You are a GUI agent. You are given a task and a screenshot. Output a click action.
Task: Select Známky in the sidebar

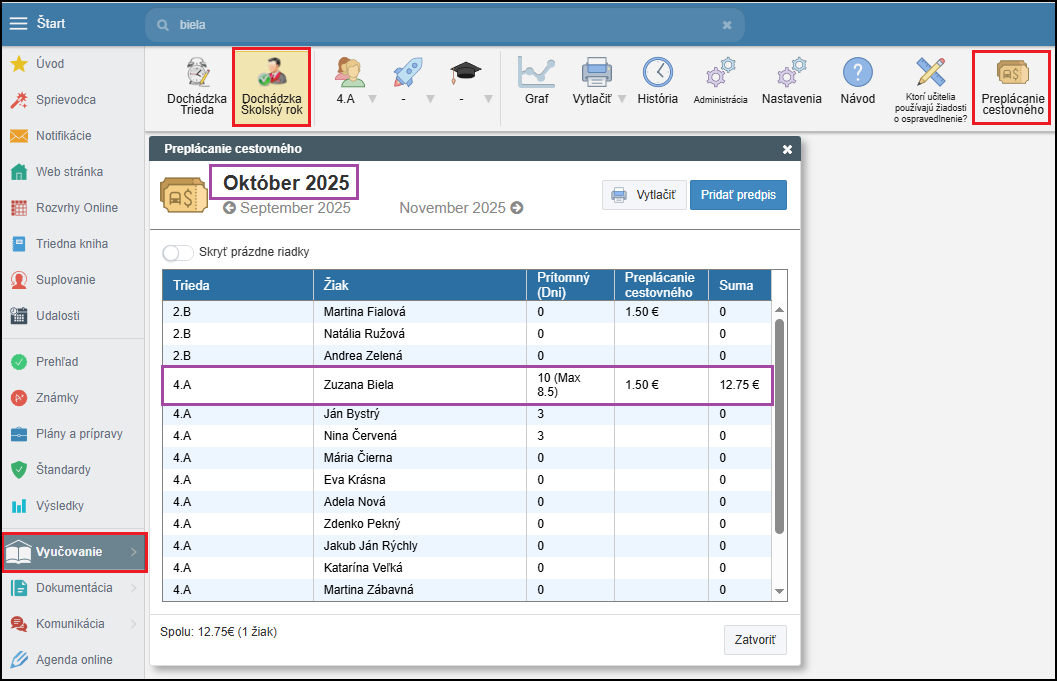tap(57, 398)
